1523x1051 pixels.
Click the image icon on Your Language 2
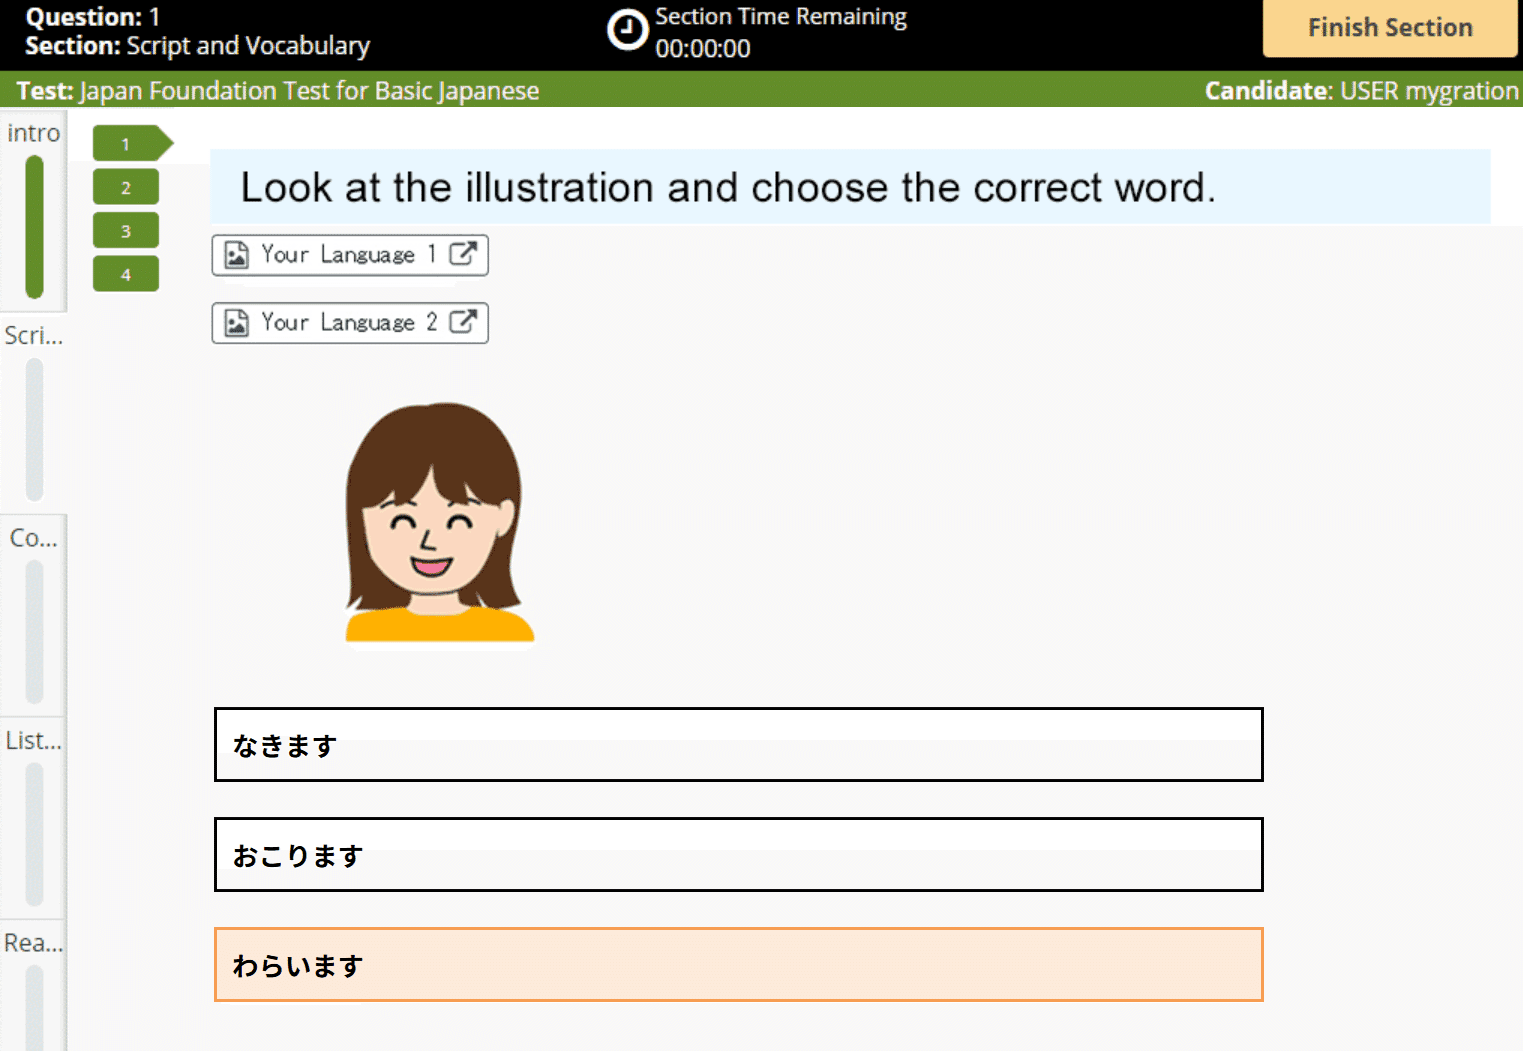[x=236, y=322]
